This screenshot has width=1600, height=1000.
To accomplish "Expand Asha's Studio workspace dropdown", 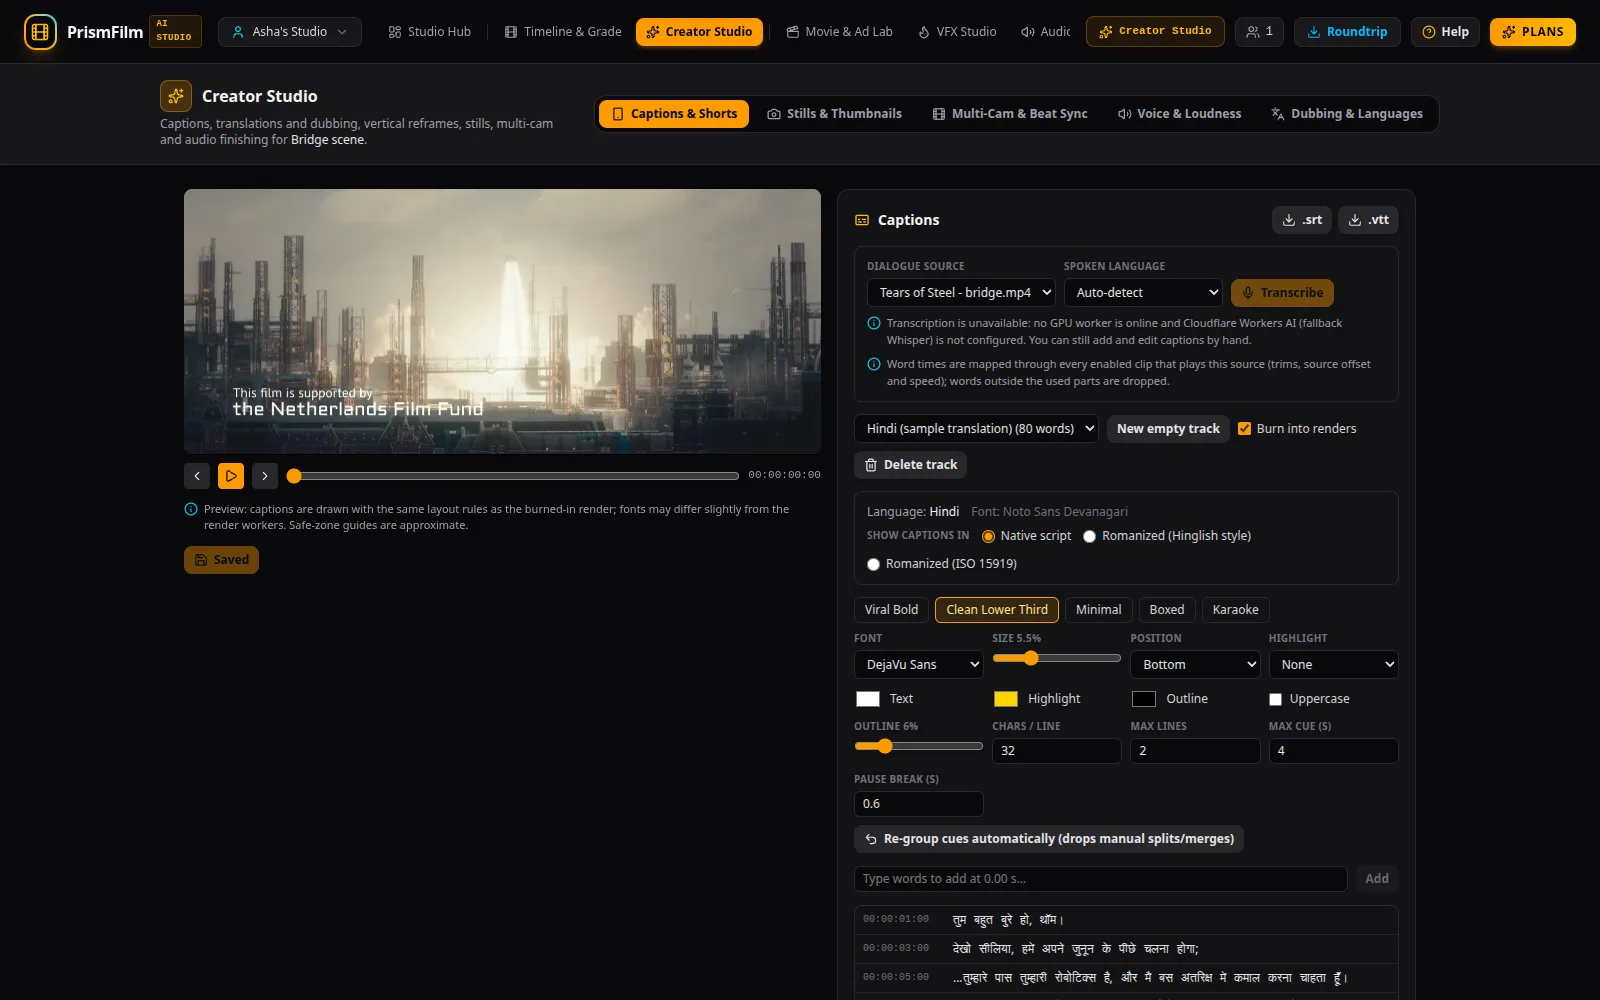I will coord(289,32).
